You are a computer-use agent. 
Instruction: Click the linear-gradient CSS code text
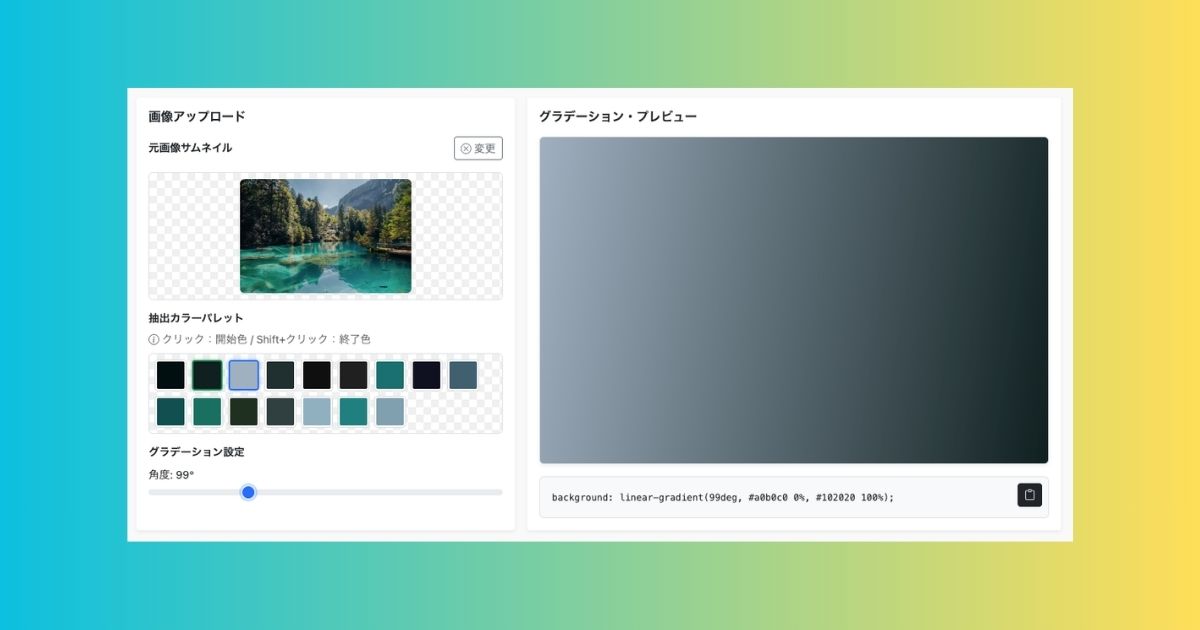(722, 497)
